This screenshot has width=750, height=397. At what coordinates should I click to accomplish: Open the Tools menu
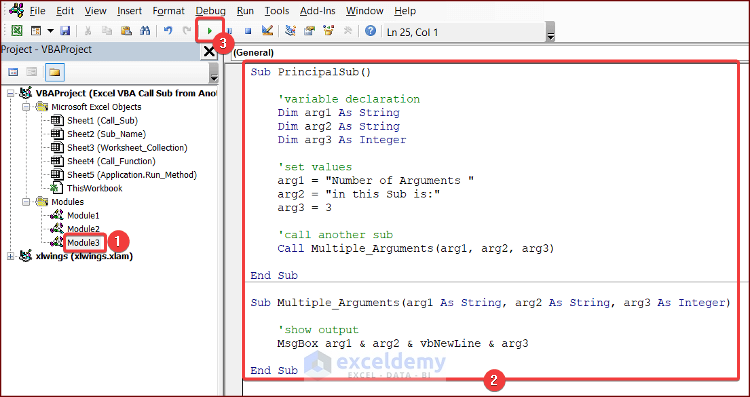(277, 11)
